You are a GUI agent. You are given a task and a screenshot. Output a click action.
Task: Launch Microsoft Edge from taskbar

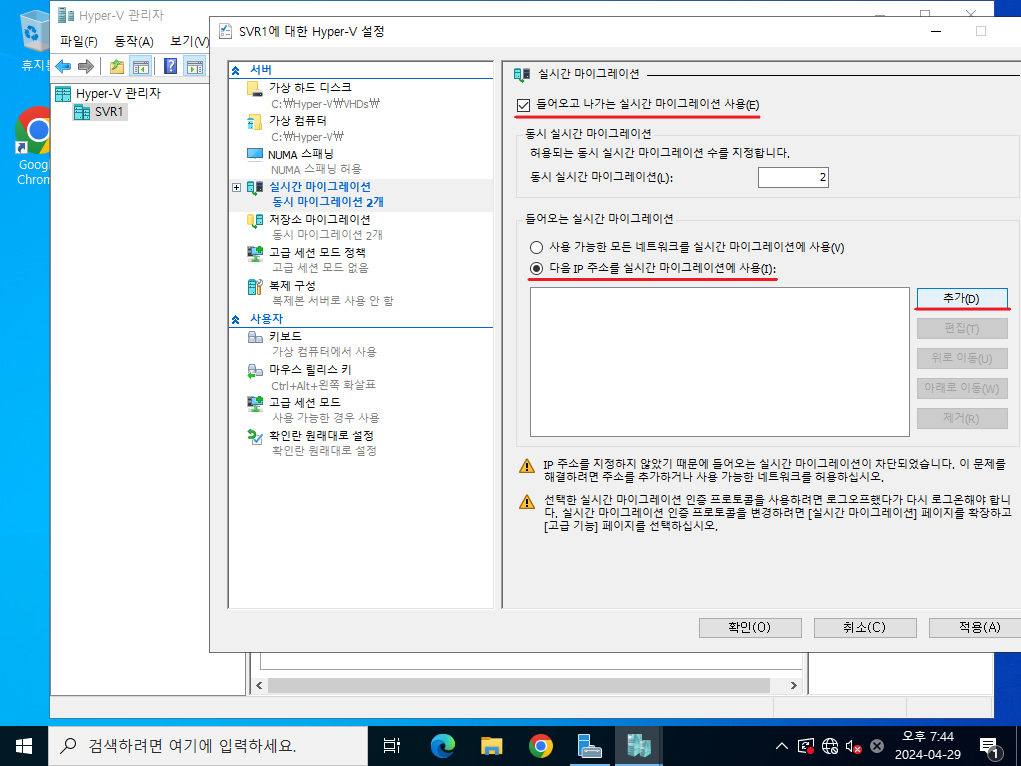(442, 746)
